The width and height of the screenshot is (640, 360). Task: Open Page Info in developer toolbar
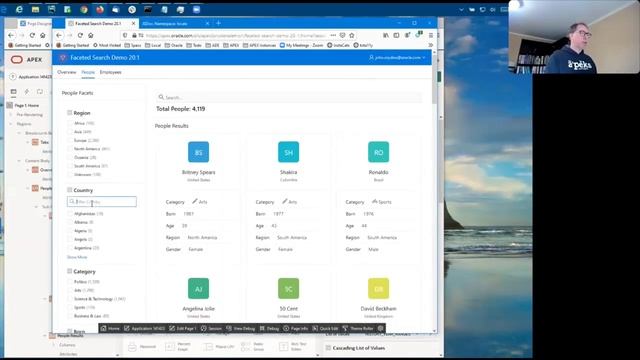pyautogui.click(x=296, y=328)
